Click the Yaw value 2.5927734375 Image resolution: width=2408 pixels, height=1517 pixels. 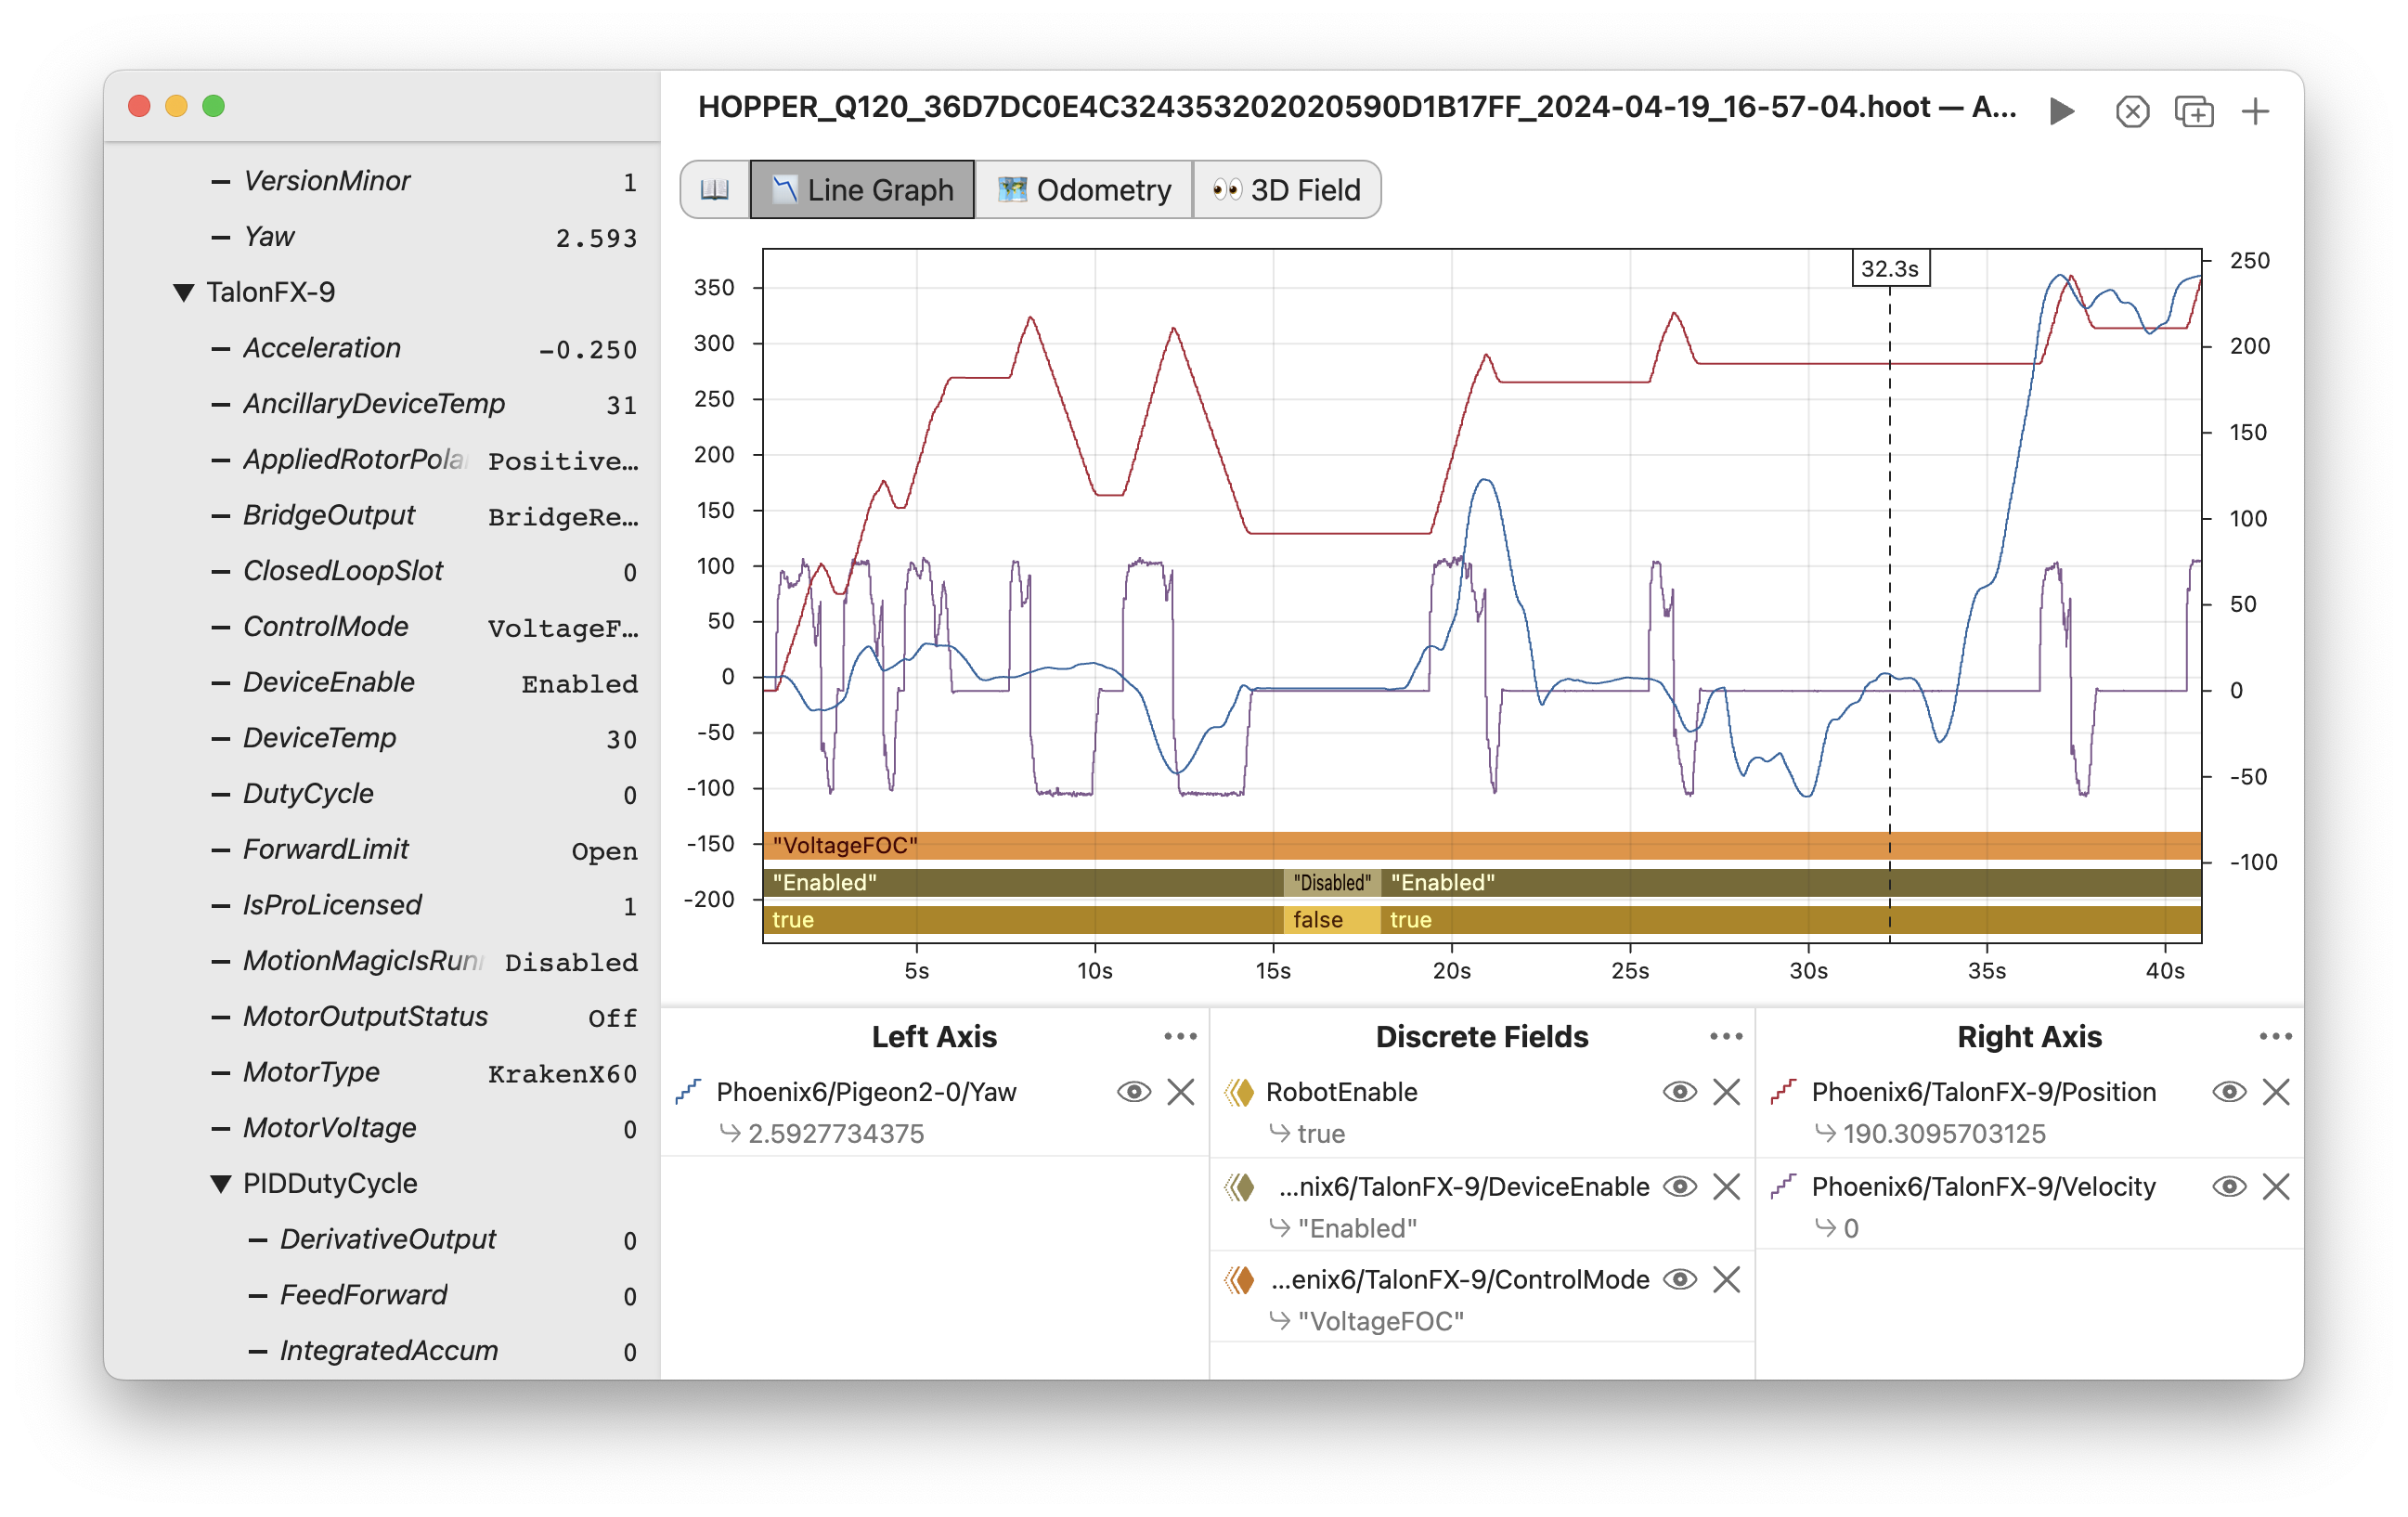[x=836, y=1133]
